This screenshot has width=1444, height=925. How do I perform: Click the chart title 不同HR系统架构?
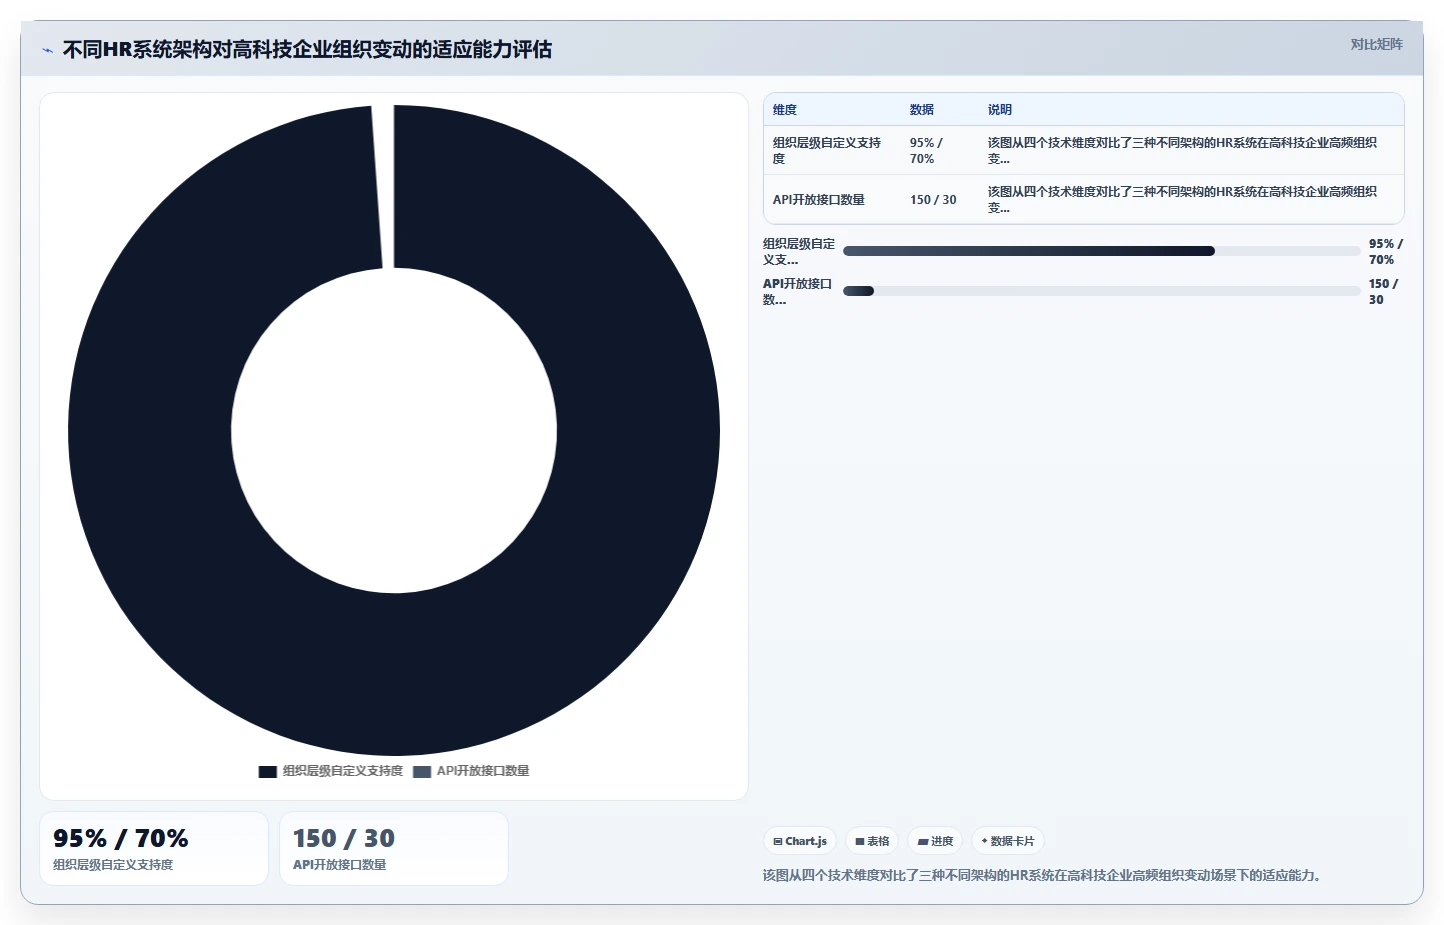click(307, 49)
